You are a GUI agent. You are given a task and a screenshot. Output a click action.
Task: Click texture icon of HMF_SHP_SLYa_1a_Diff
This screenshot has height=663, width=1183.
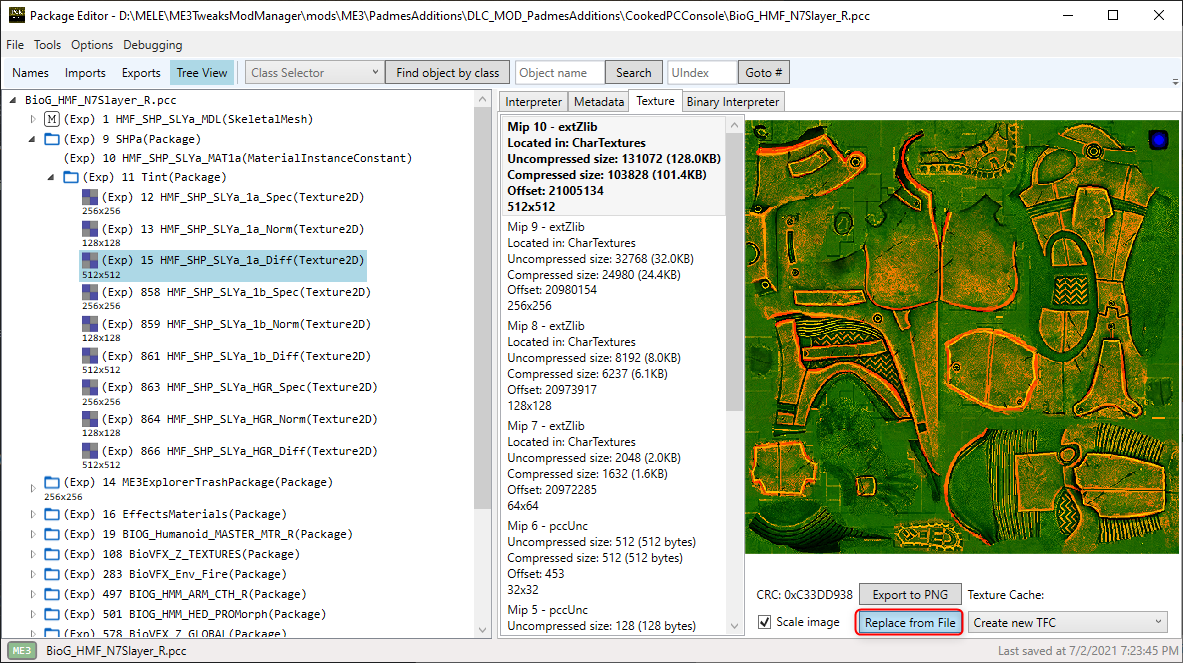coord(90,260)
